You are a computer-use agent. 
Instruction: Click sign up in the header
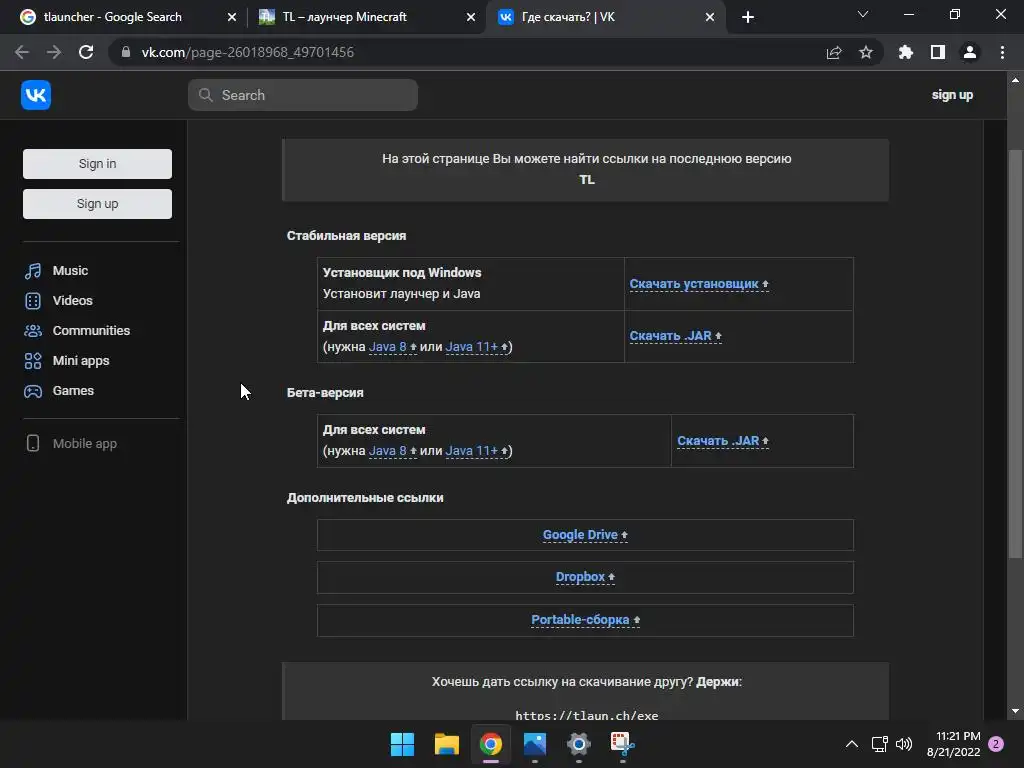pyautogui.click(x=952, y=95)
